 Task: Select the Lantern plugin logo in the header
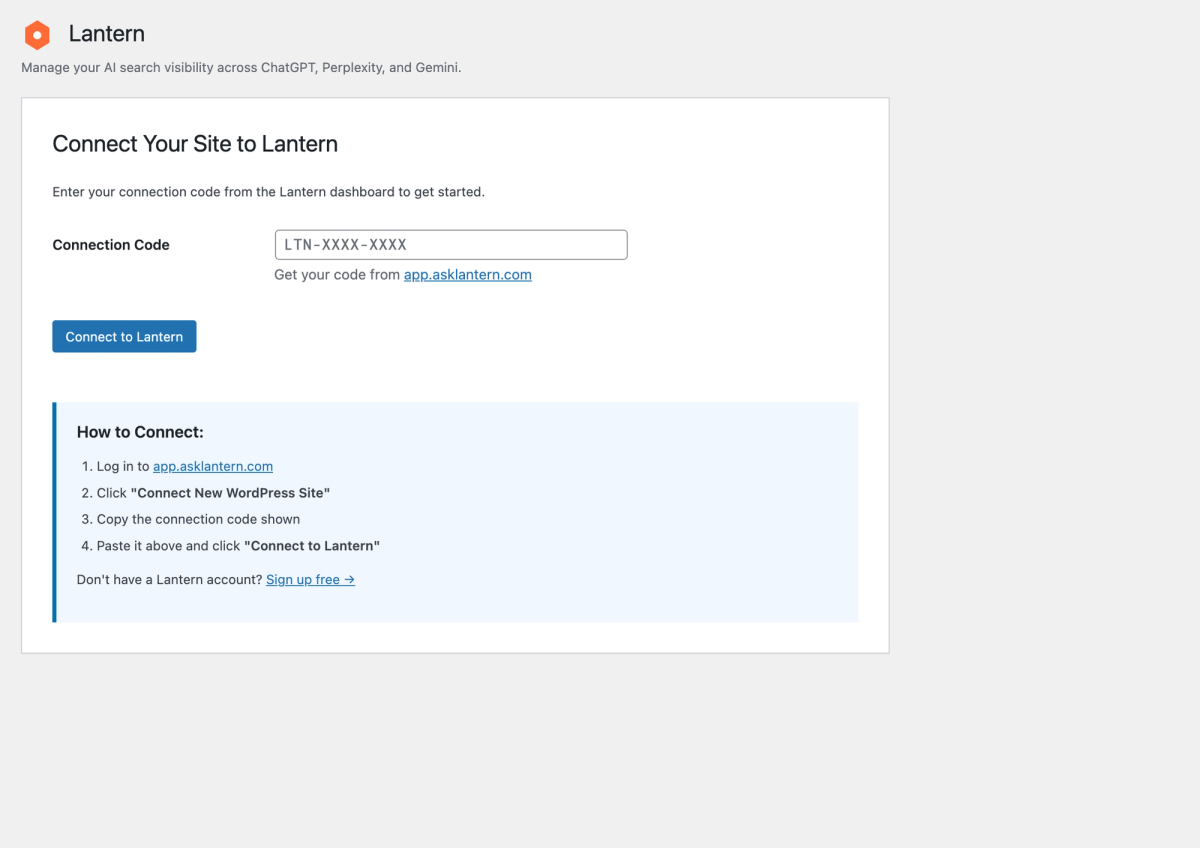pos(36,34)
